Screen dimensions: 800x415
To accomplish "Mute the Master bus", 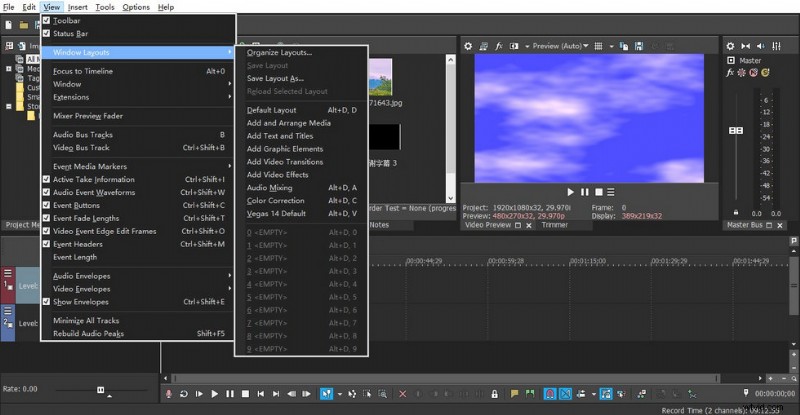I will point(754,72).
